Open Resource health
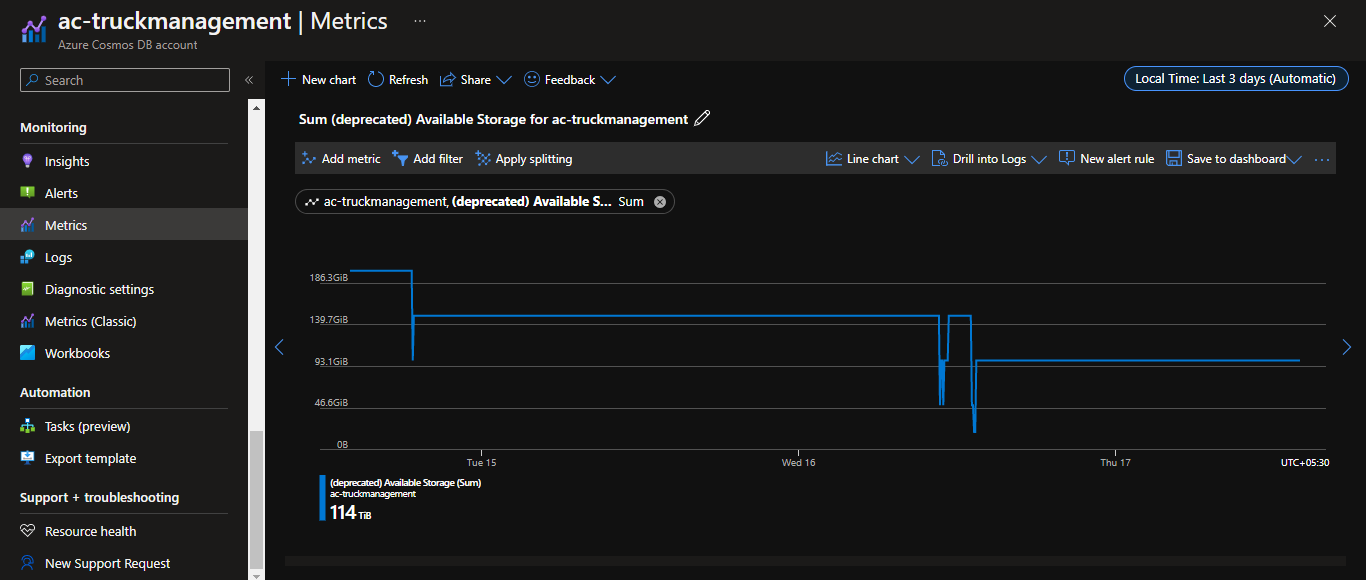The image size is (1366, 580). click(90, 531)
